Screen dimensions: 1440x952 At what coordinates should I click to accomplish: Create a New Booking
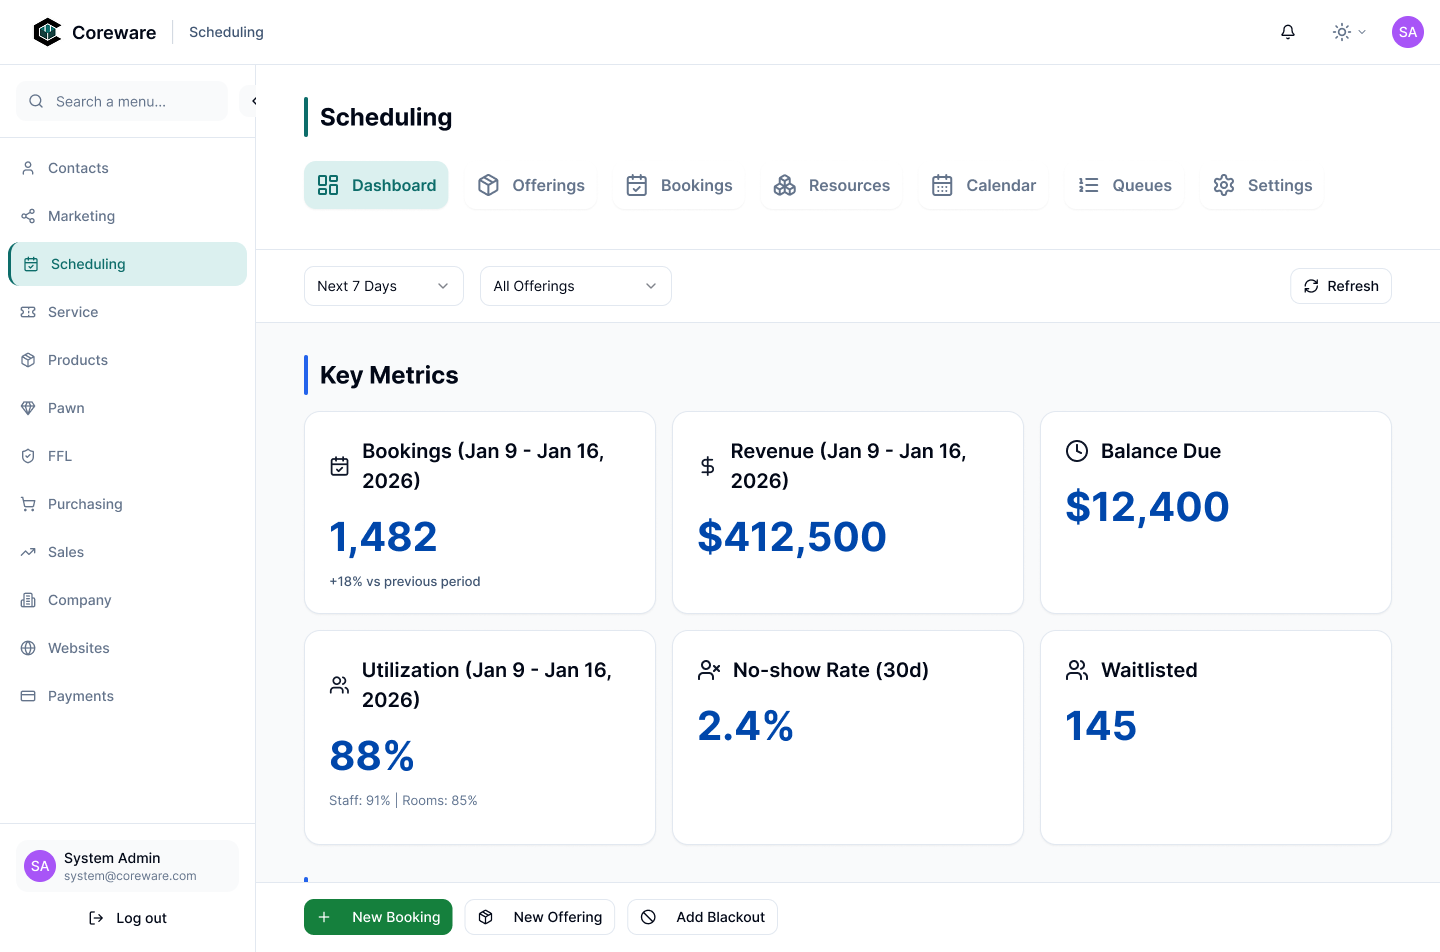click(378, 917)
